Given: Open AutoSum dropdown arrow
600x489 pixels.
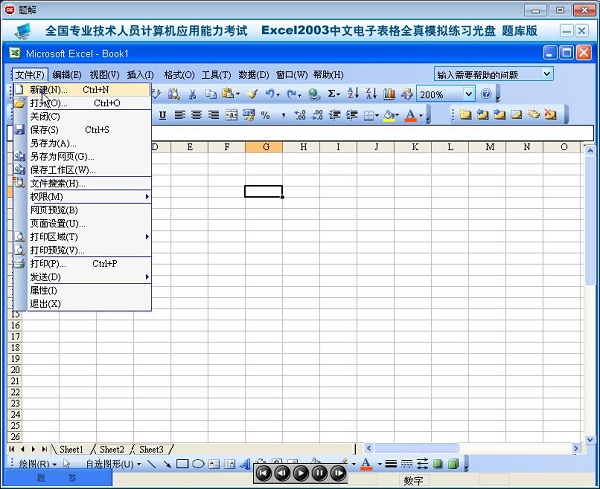Looking at the screenshot, I should pyautogui.click(x=339, y=94).
